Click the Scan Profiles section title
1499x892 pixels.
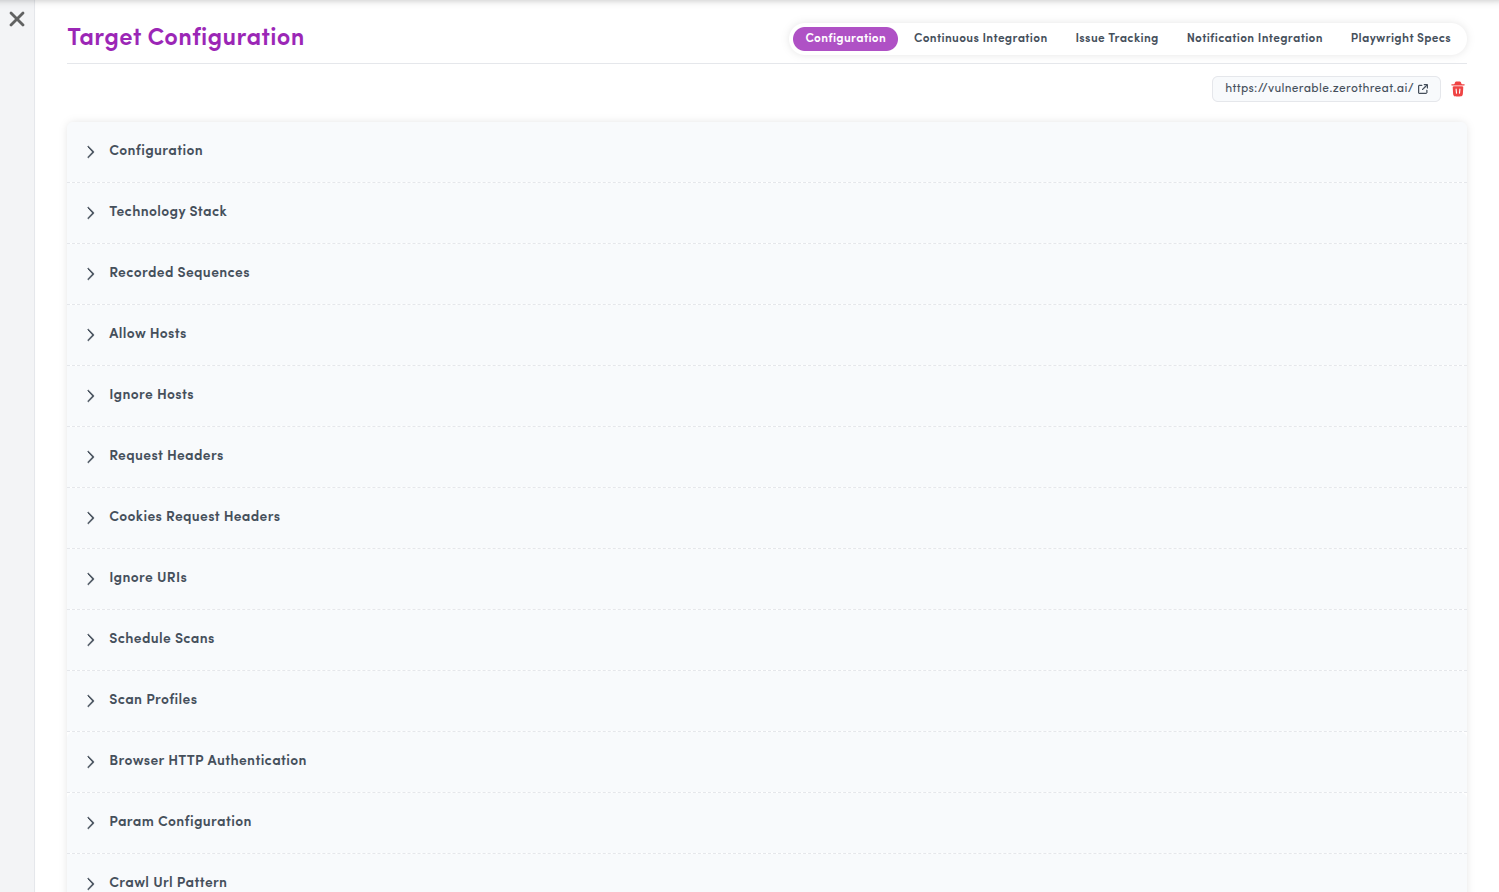click(x=153, y=699)
